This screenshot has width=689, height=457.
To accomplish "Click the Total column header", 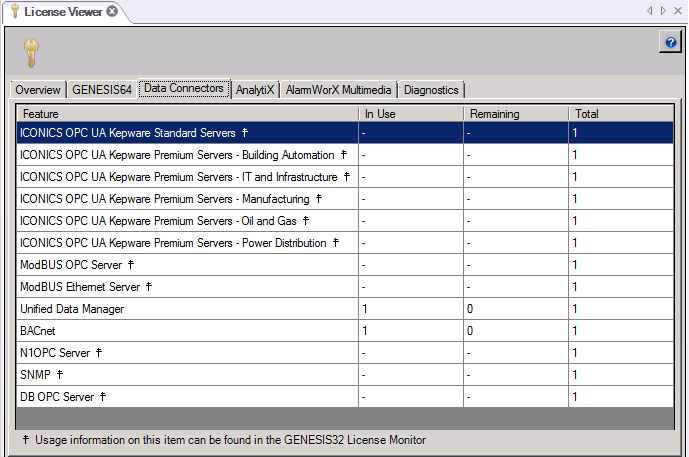I will [620, 114].
